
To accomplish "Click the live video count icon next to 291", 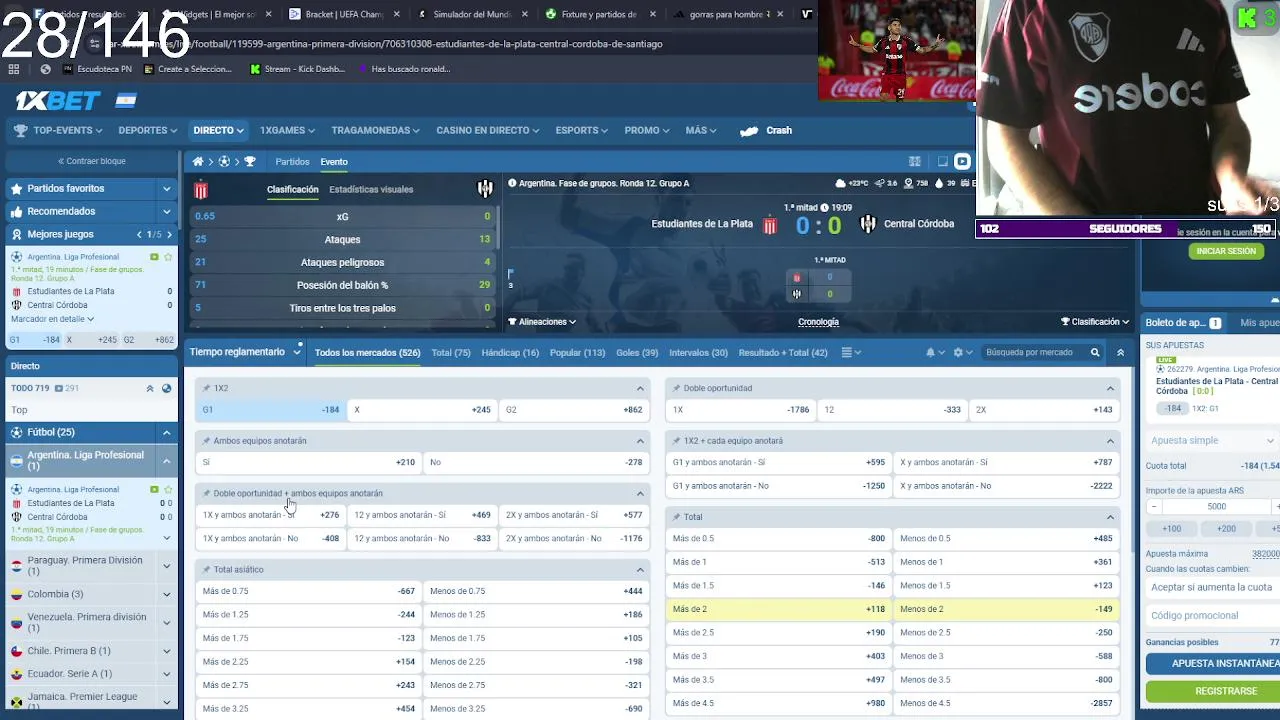I will (59, 388).
